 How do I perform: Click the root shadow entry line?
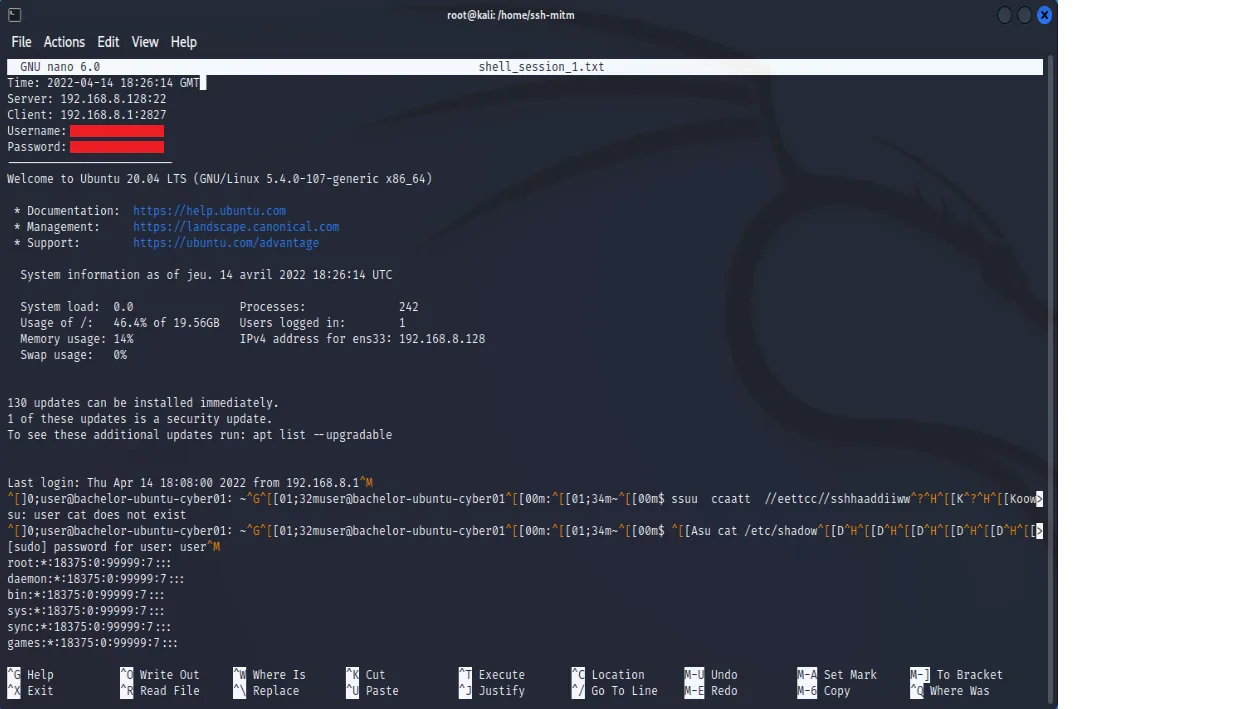click(x=89, y=563)
